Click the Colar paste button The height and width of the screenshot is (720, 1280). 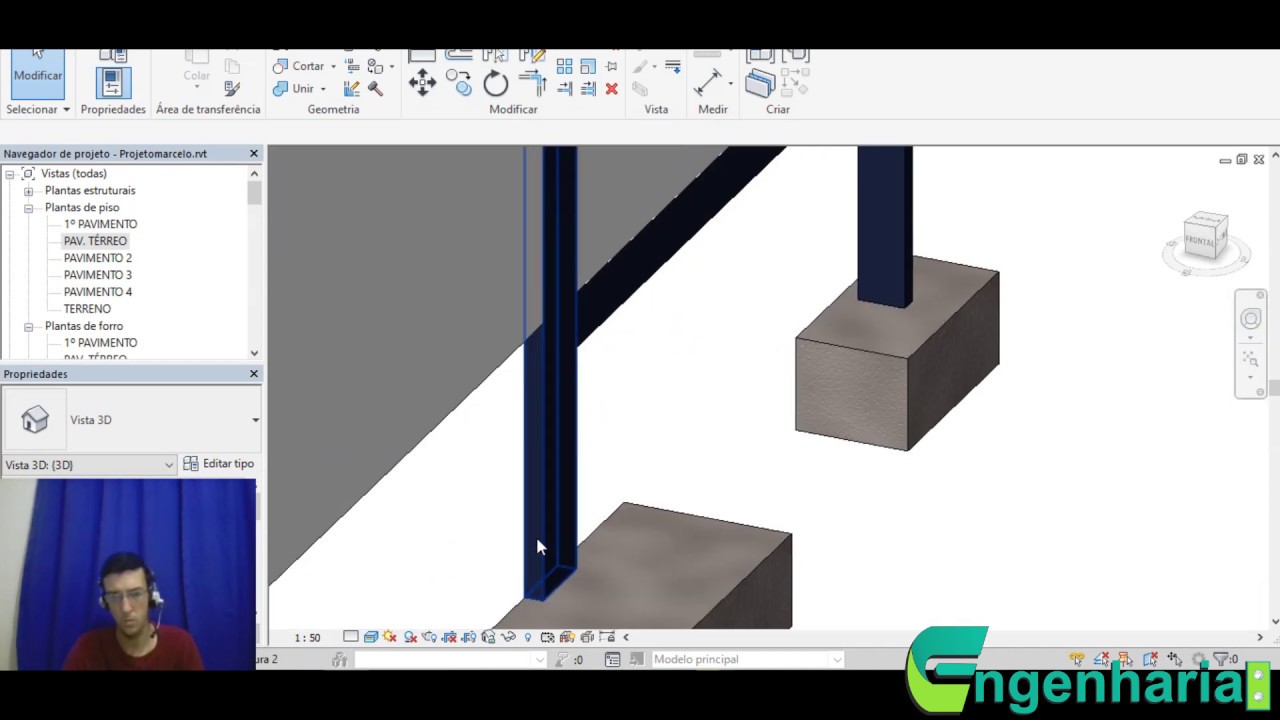pyautogui.click(x=196, y=68)
